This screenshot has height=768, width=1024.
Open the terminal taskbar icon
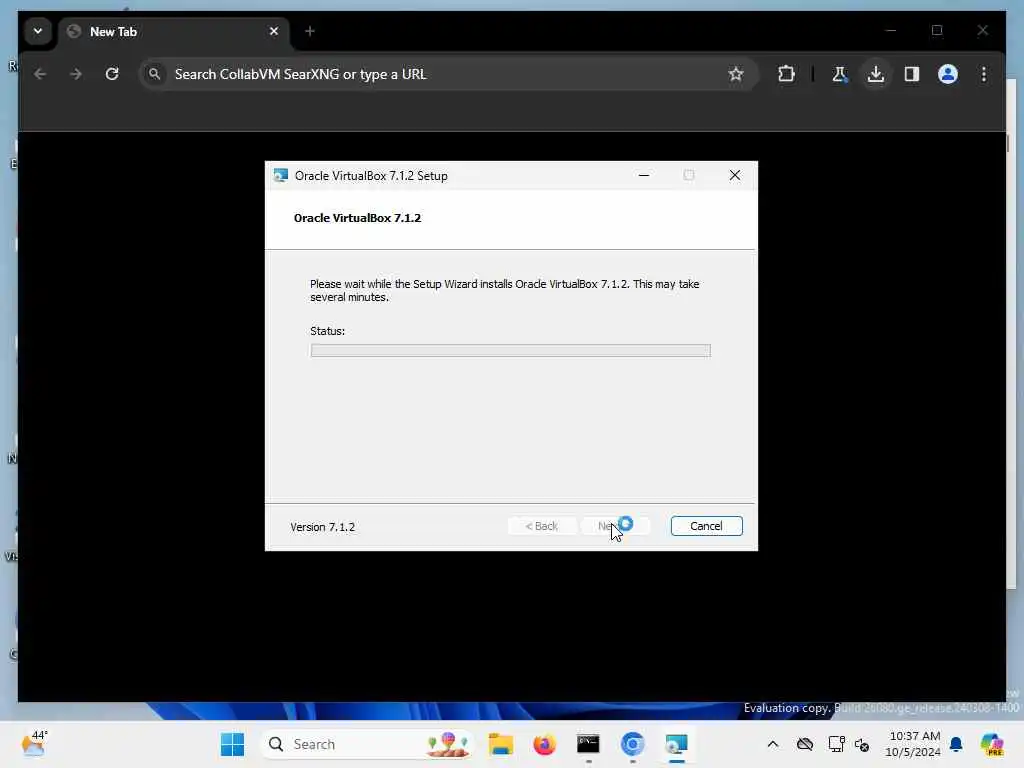[588, 744]
